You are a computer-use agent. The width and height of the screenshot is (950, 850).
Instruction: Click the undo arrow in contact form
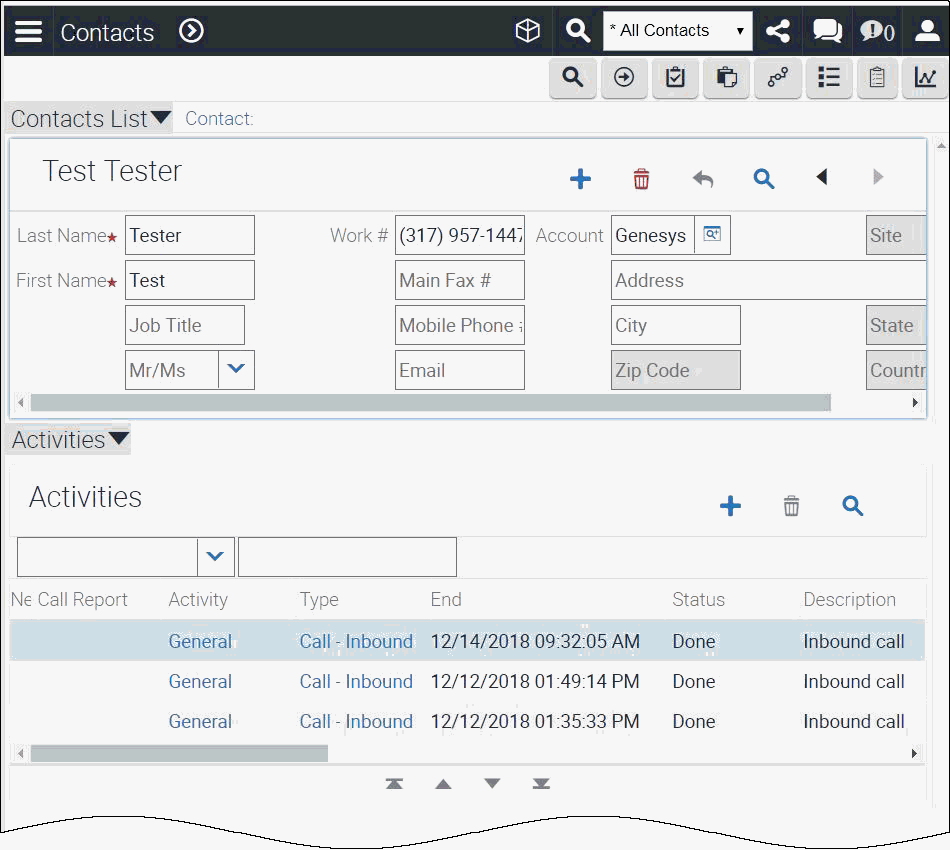(x=703, y=179)
